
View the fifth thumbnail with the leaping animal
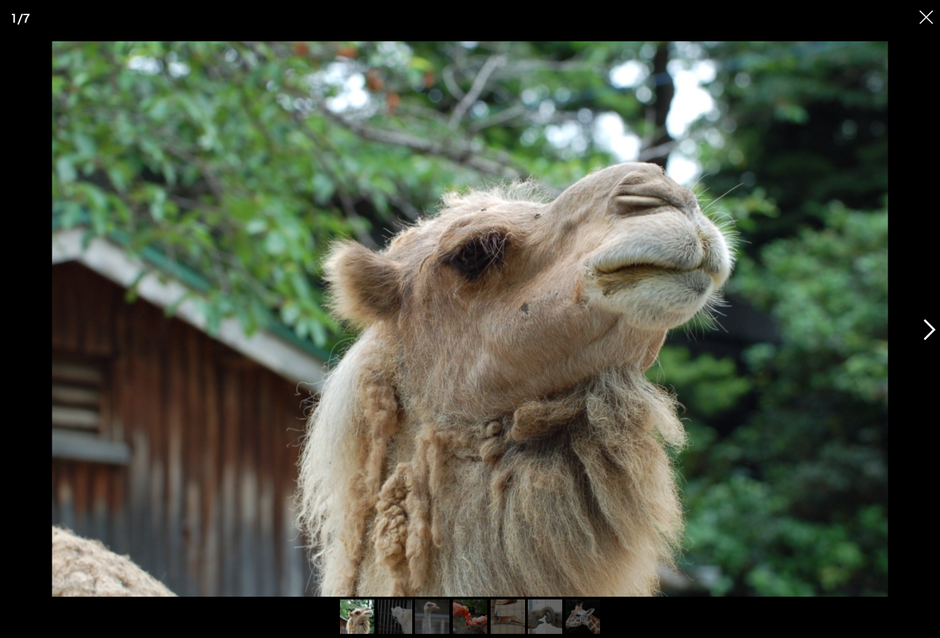(508, 617)
